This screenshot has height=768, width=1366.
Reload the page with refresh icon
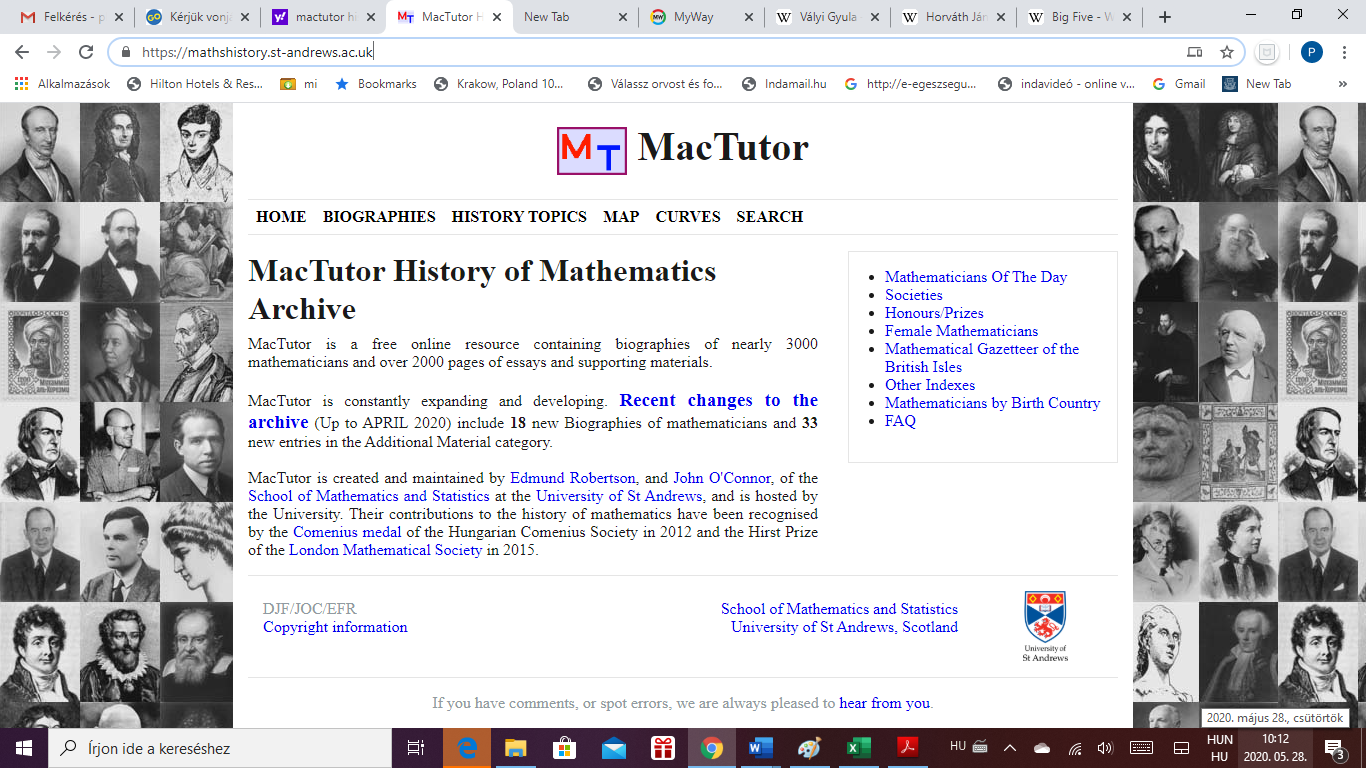(86, 52)
